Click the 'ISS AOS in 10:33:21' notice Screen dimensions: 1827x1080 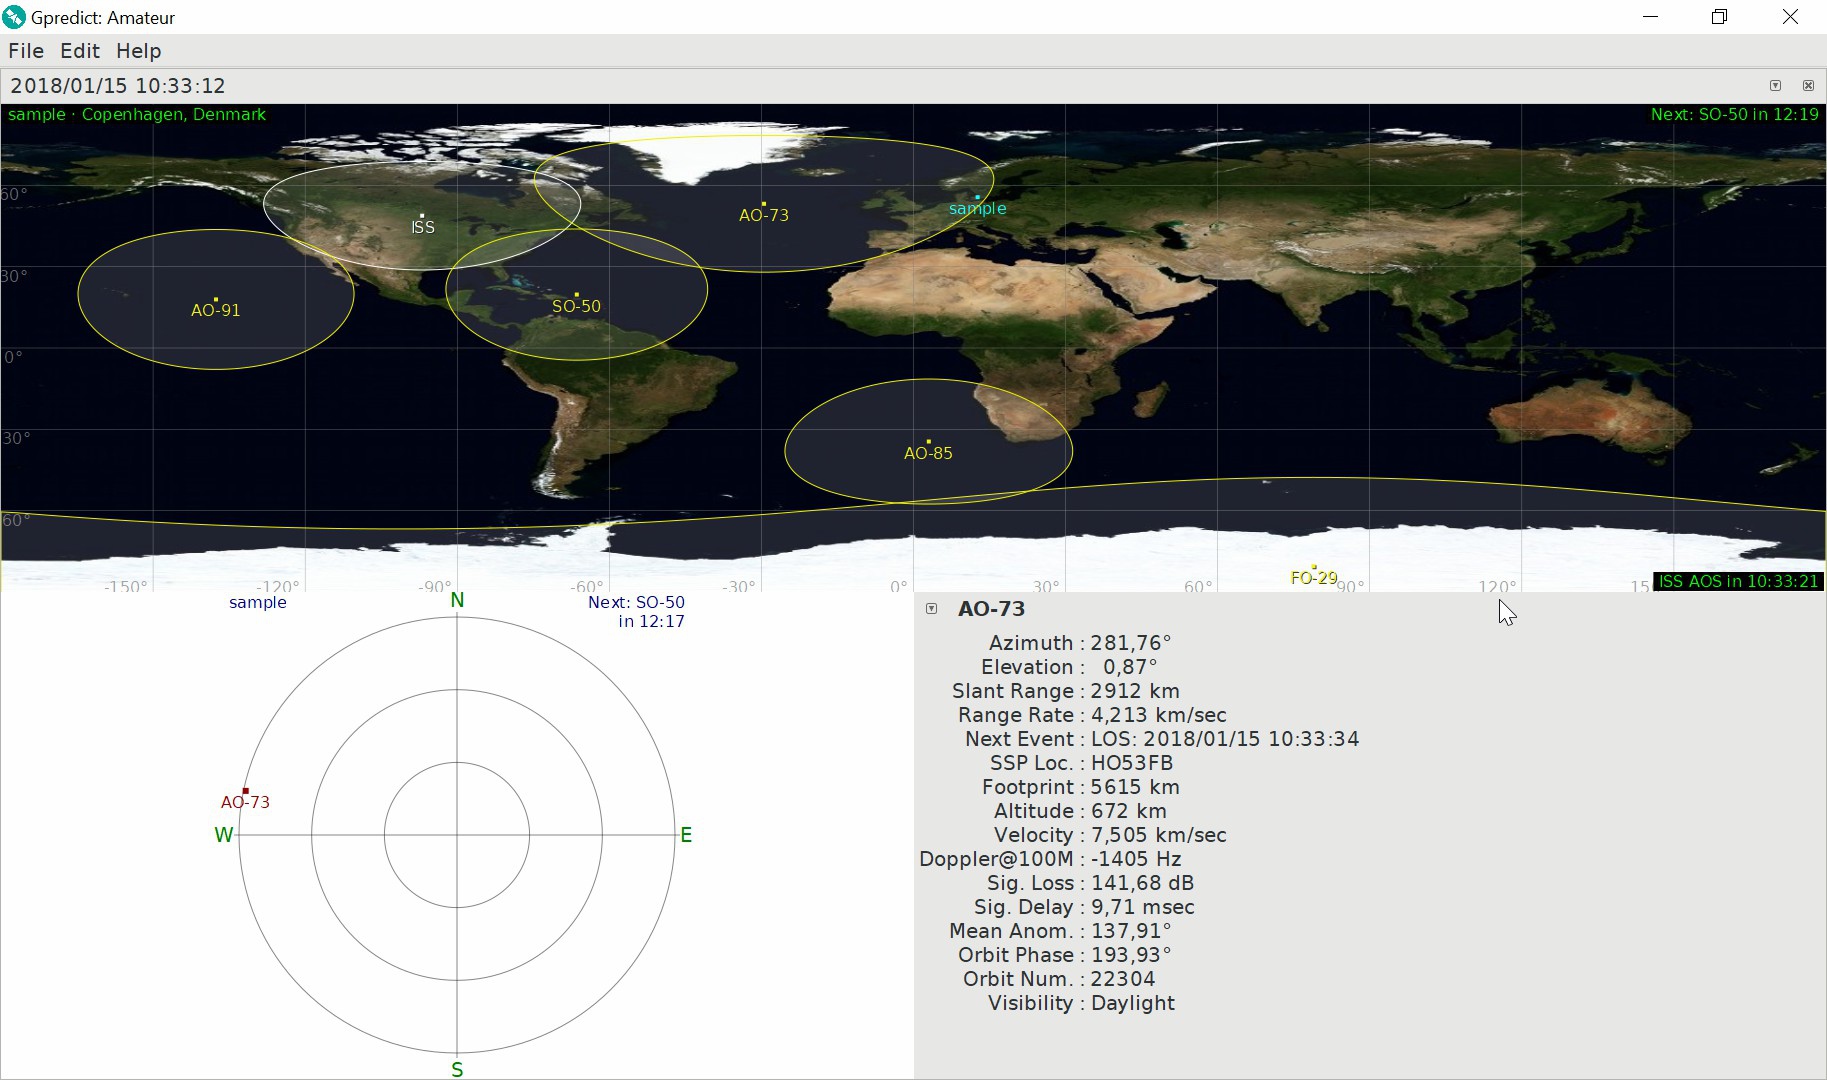(x=1738, y=581)
